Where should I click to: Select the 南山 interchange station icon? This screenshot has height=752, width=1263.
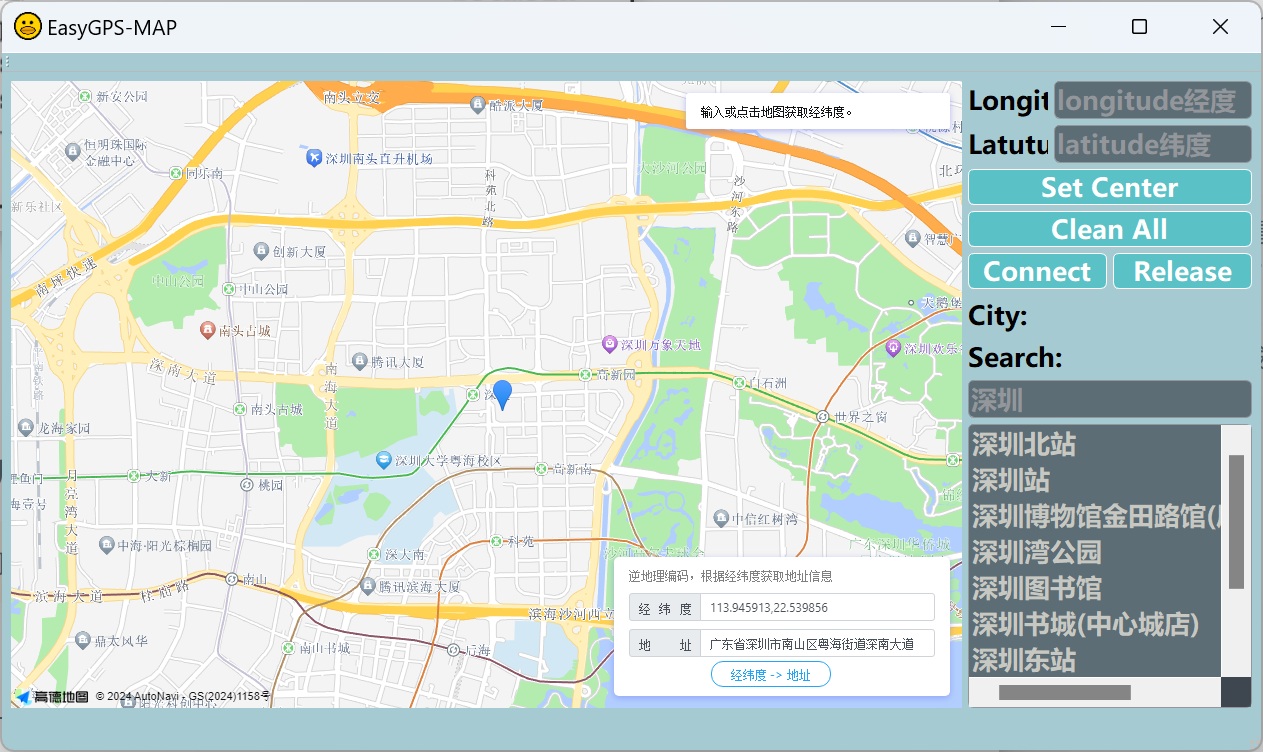pyautogui.click(x=232, y=578)
